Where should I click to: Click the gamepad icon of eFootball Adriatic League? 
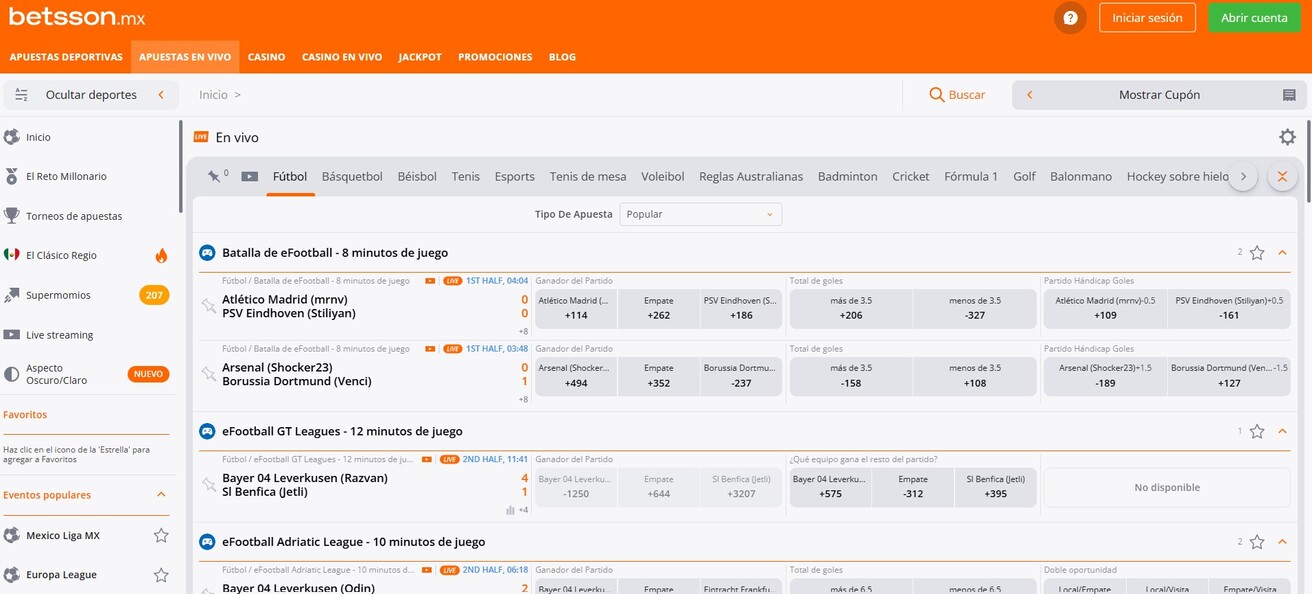[x=207, y=542]
